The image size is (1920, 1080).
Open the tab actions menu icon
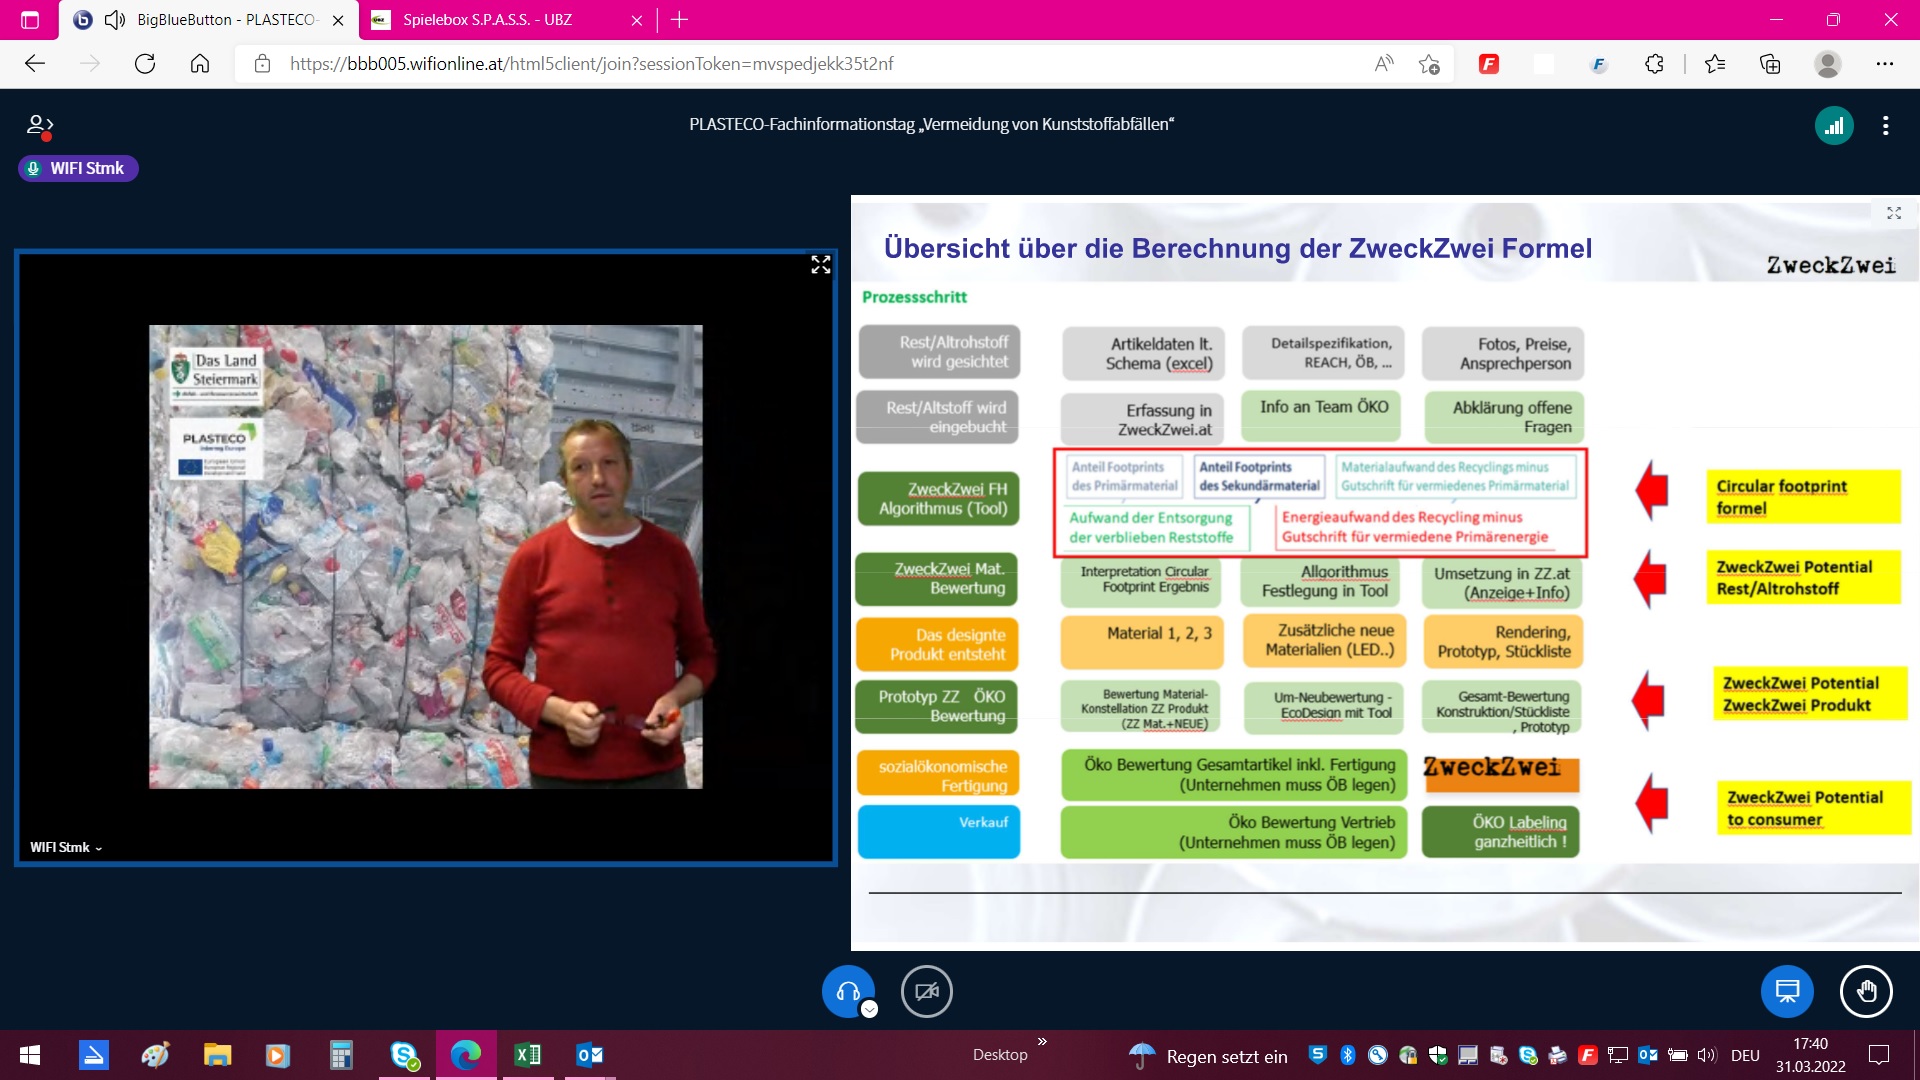coord(30,20)
